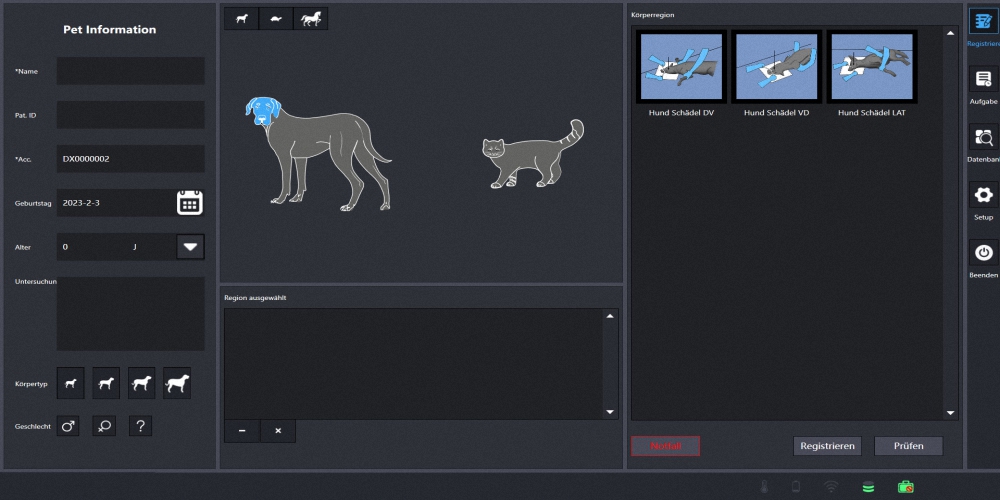The height and width of the screenshot is (500, 1000).
Task: Set gender to male
Action: click(70, 427)
